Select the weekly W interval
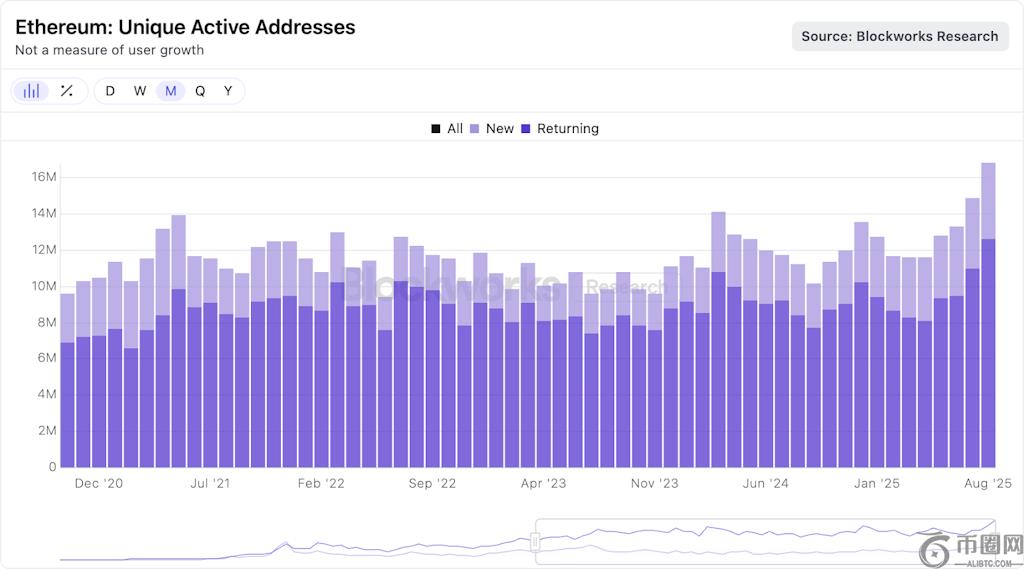Image resolution: width=1024 pixels, height=569 pixels. pos(140,91)
